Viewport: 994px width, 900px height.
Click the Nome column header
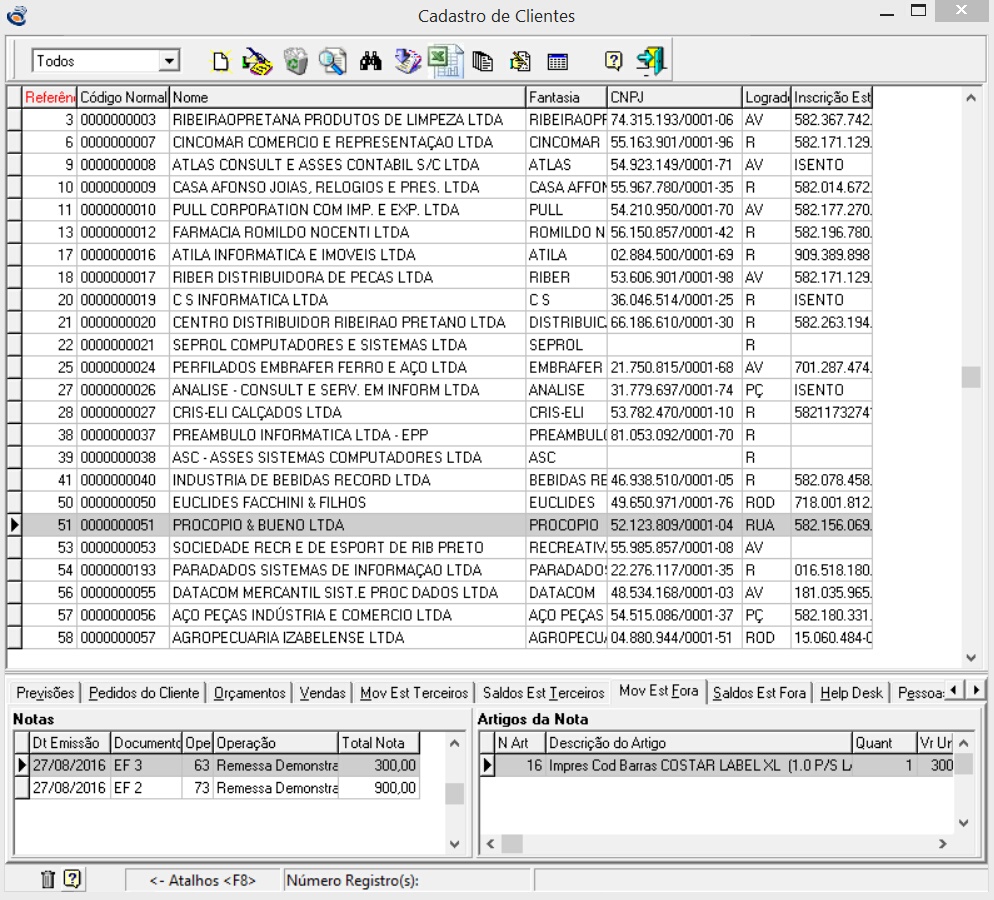pyautogui.click(x=347, y=97)
